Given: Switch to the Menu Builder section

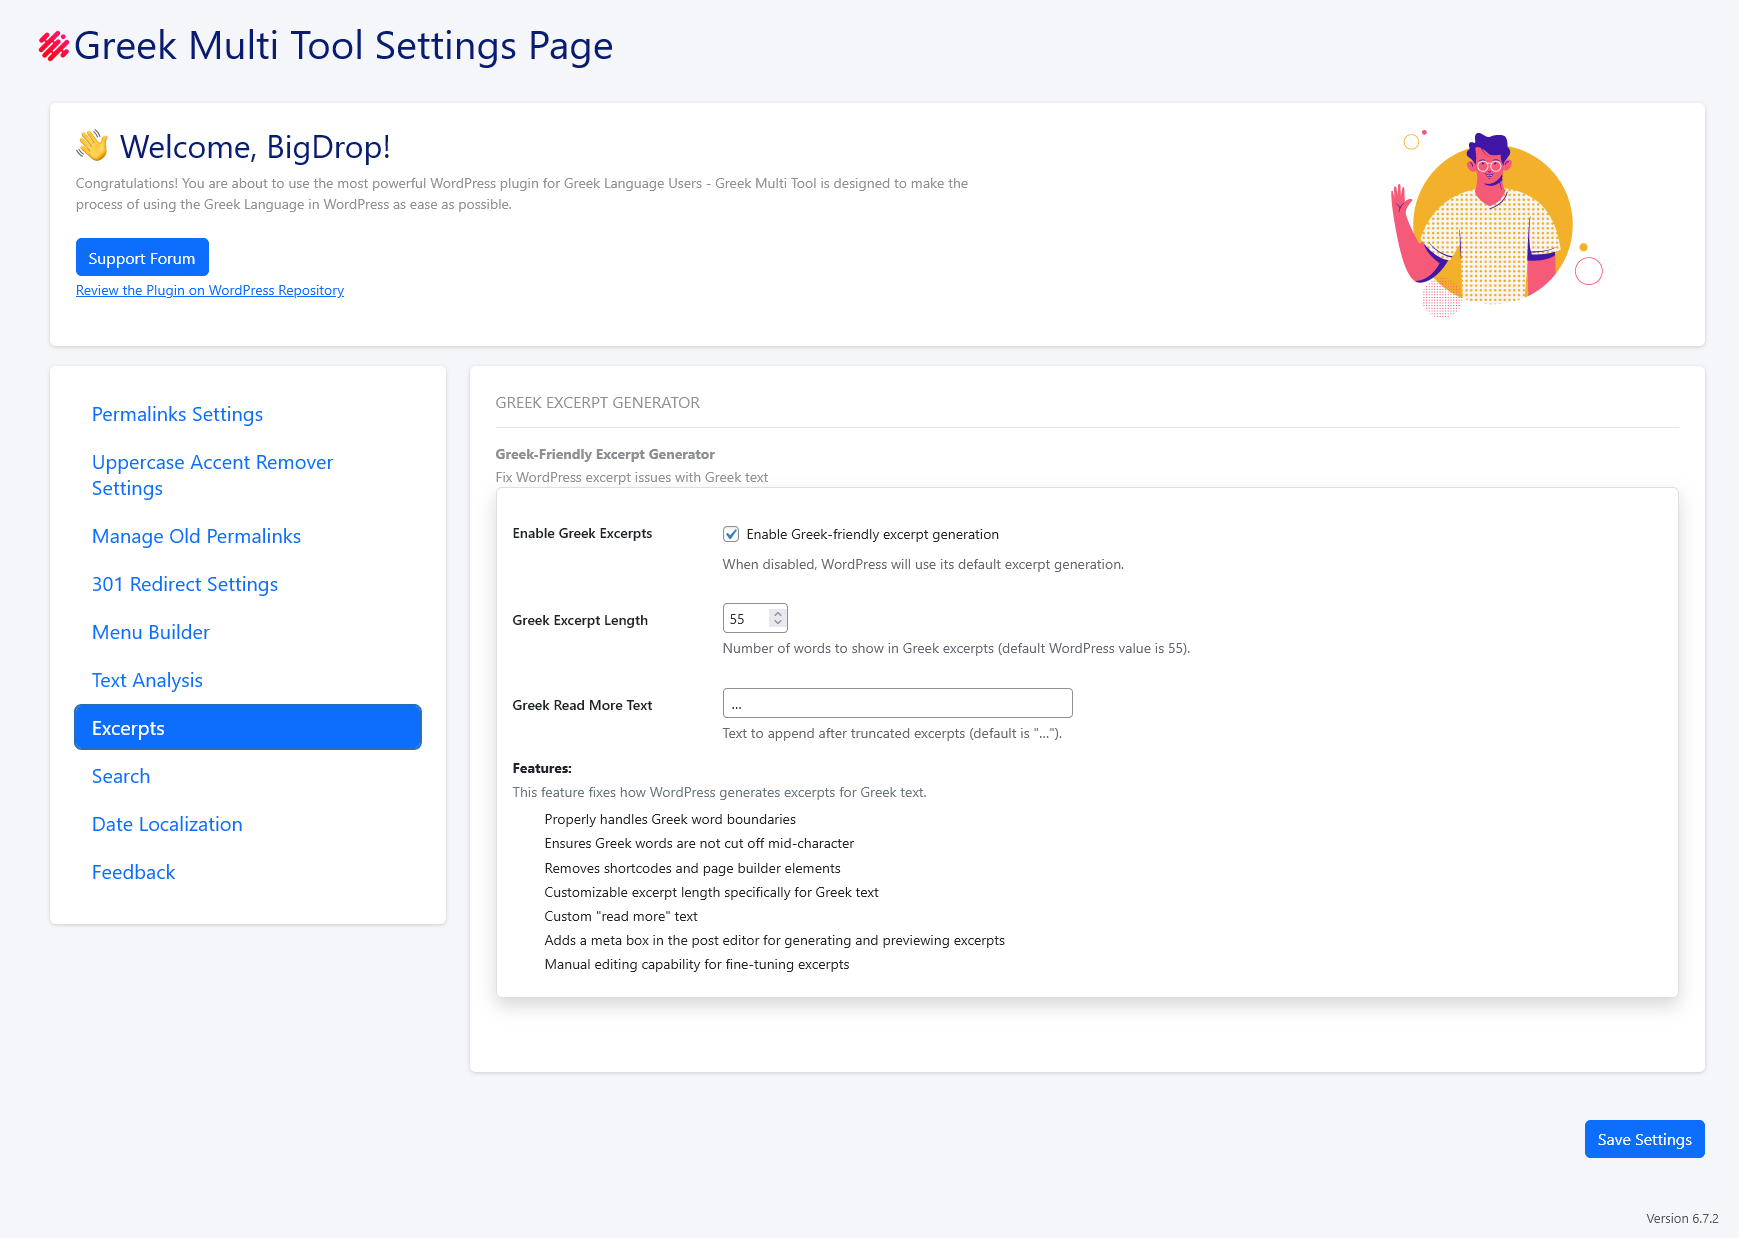Looking at the screenshot, I should (x=150, y=632).
